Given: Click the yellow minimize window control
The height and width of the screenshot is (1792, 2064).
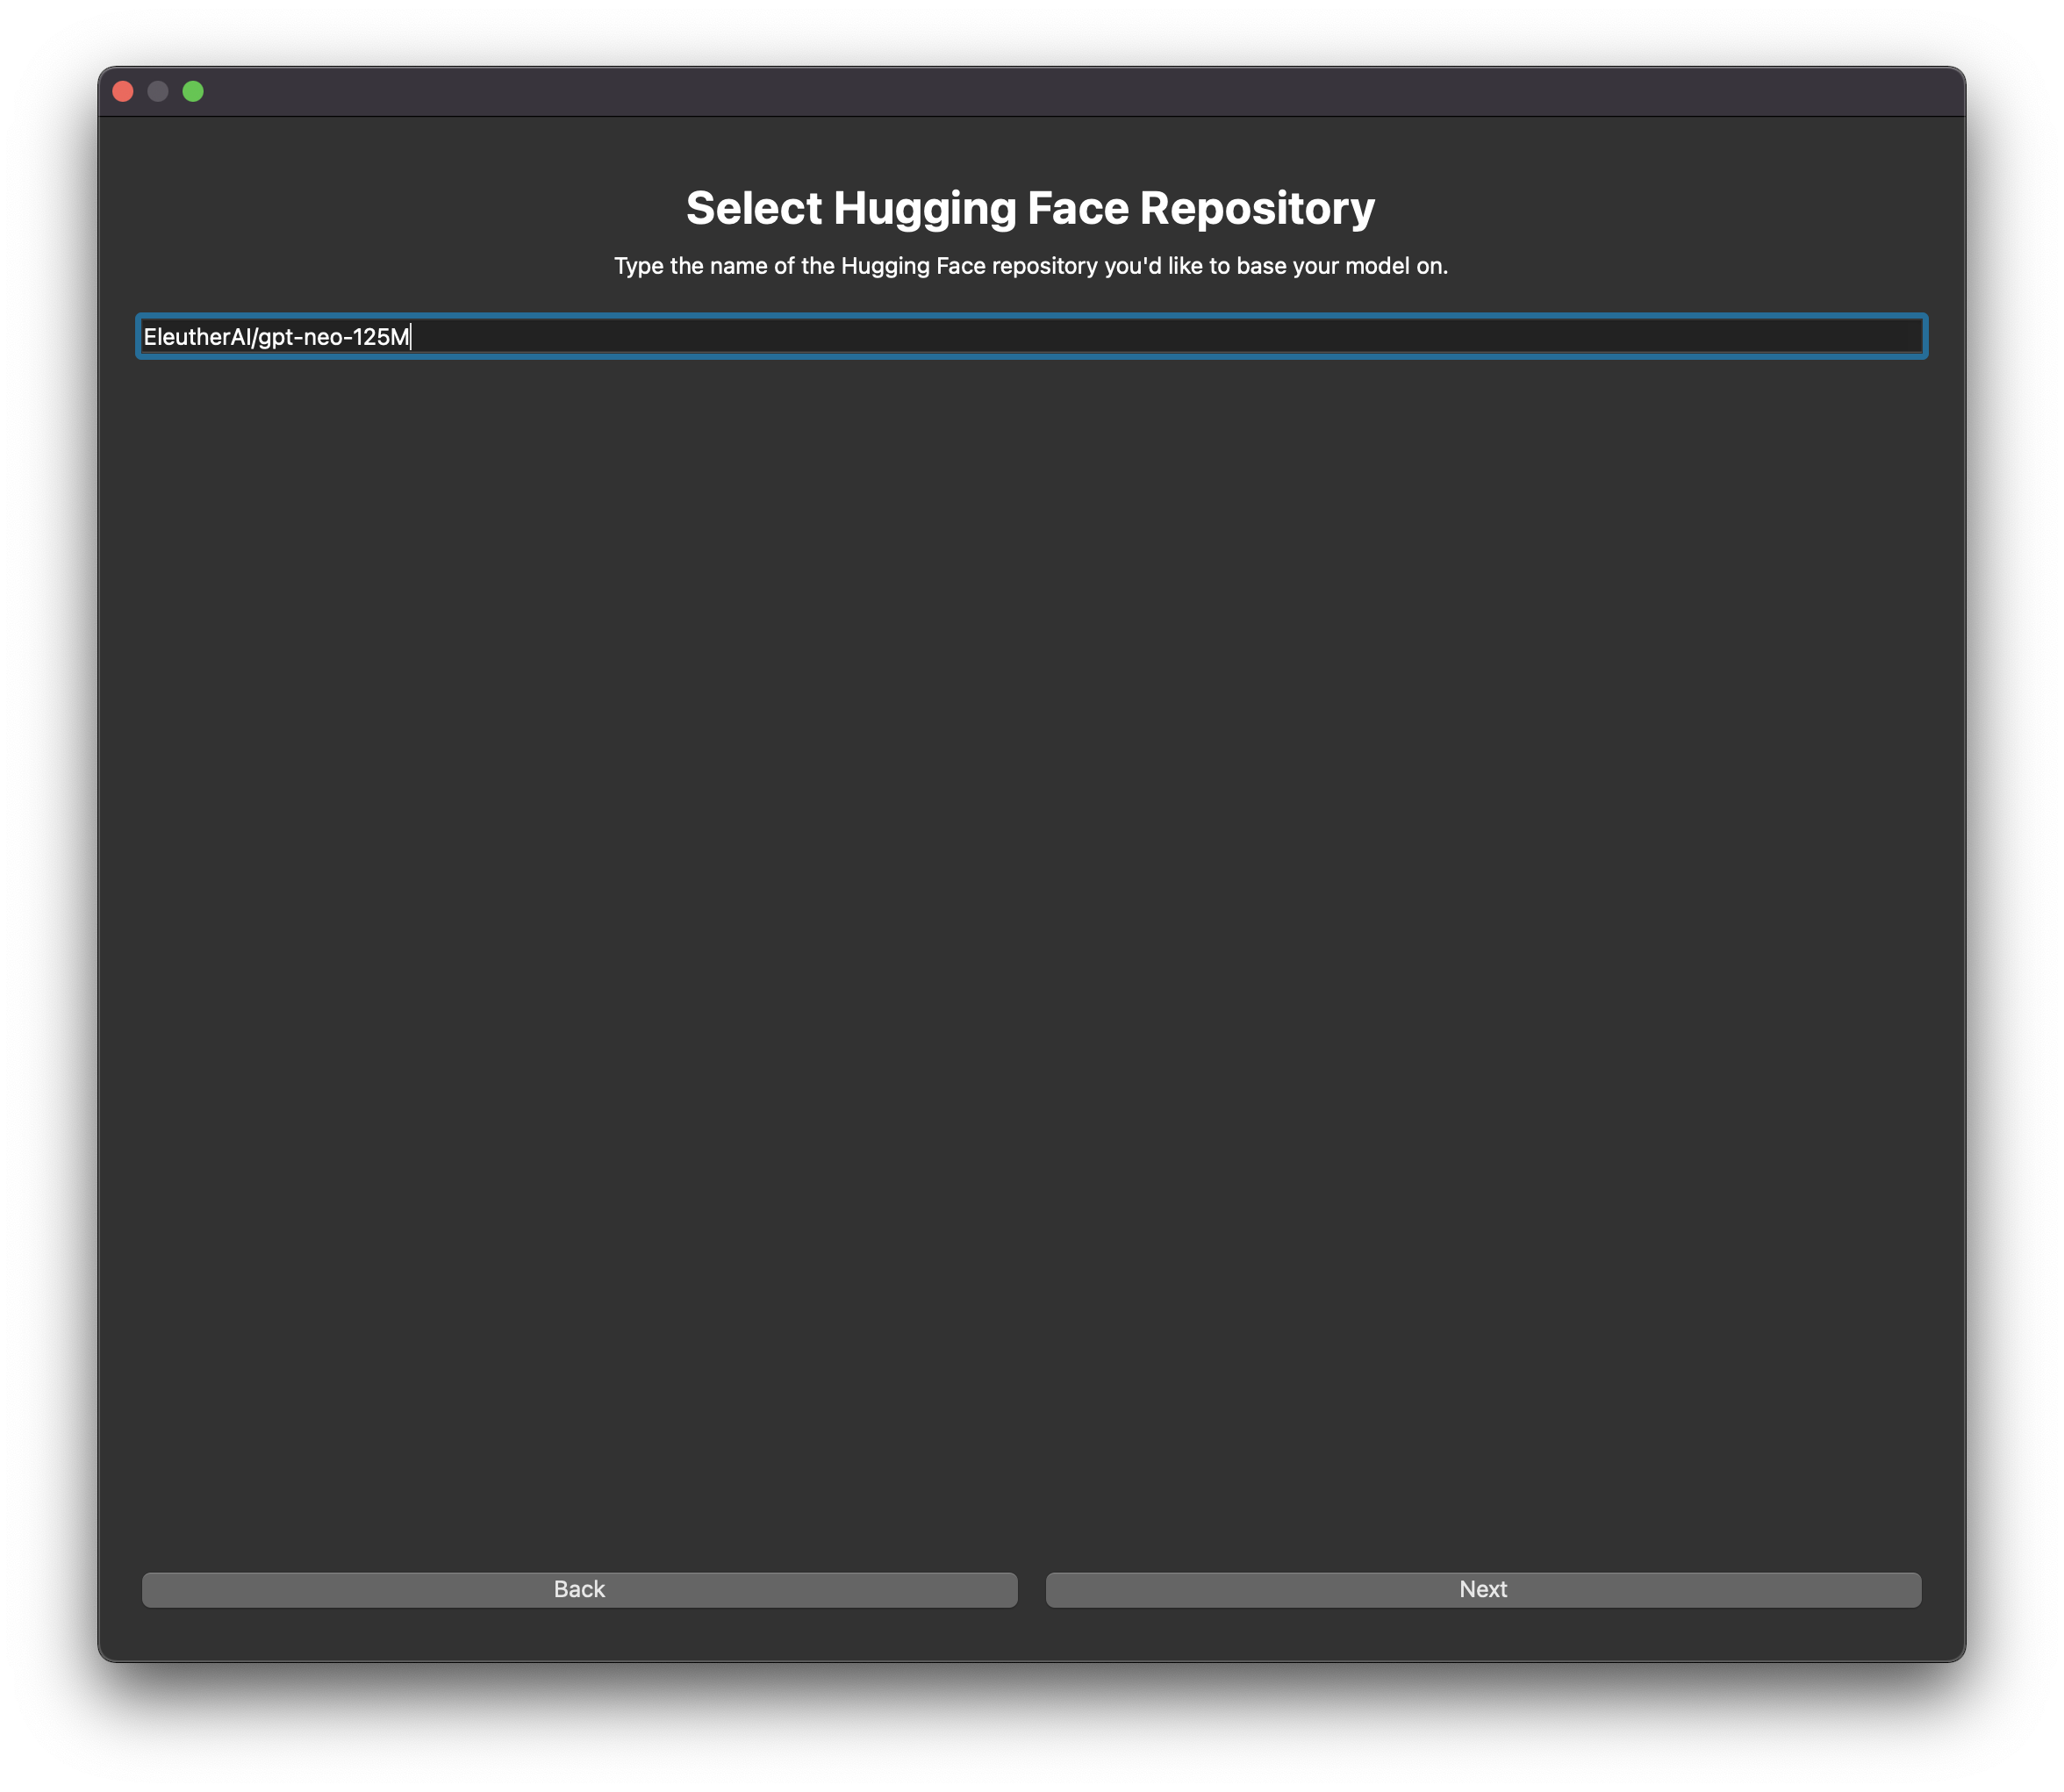Looking at the screenshot, I should [x=157, y=91].
